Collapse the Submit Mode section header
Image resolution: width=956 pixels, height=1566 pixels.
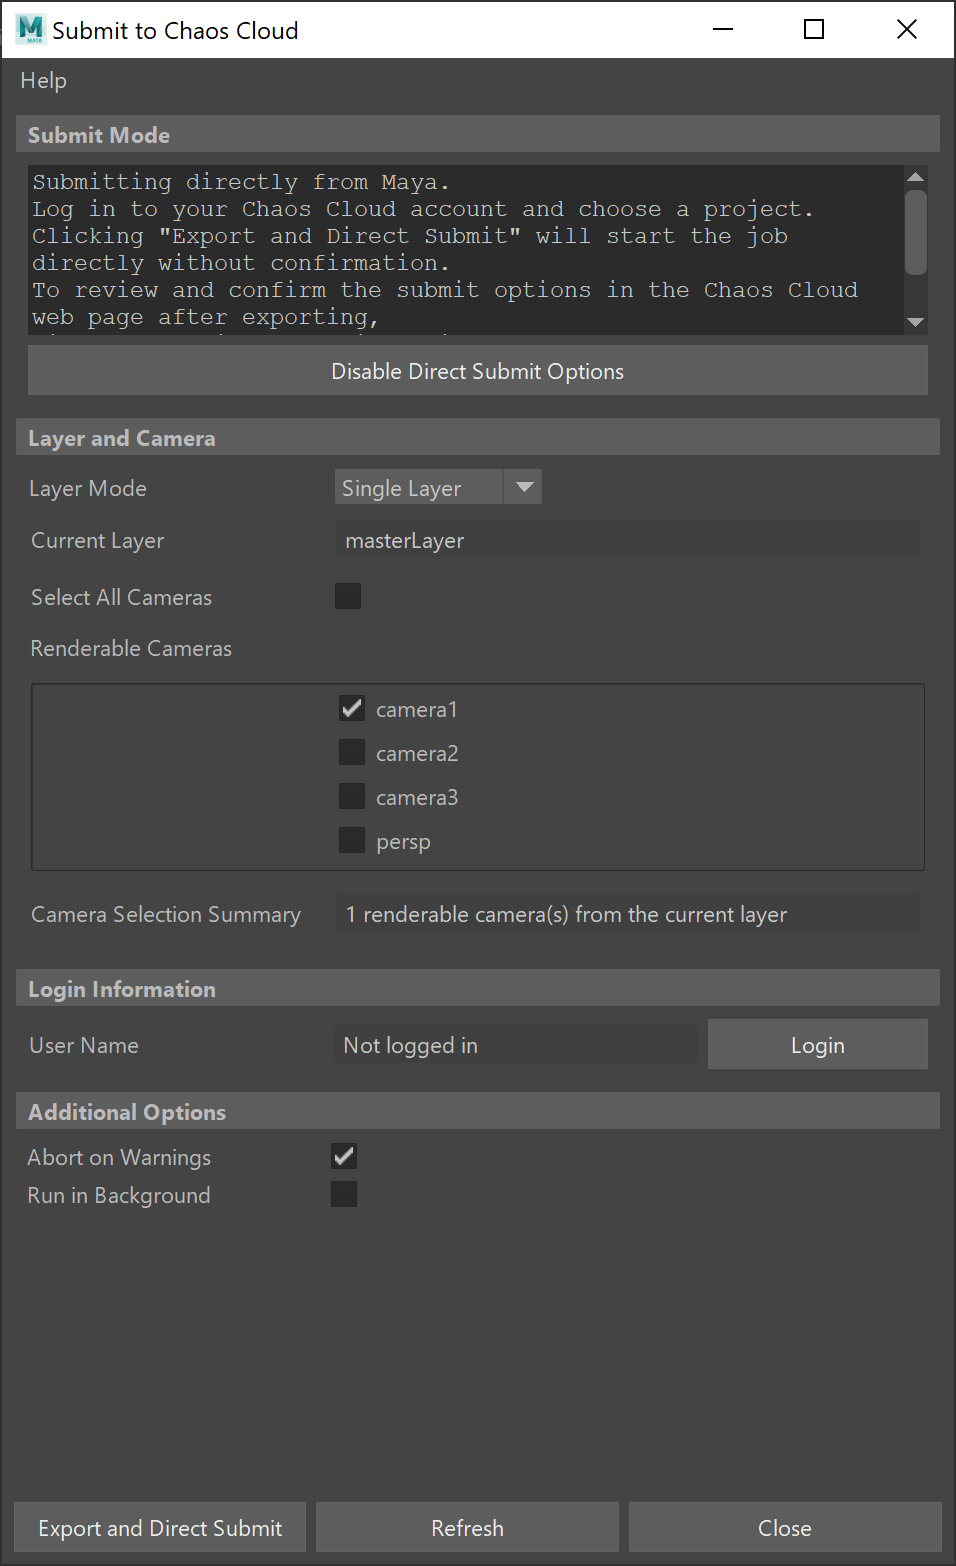[478, 135]
